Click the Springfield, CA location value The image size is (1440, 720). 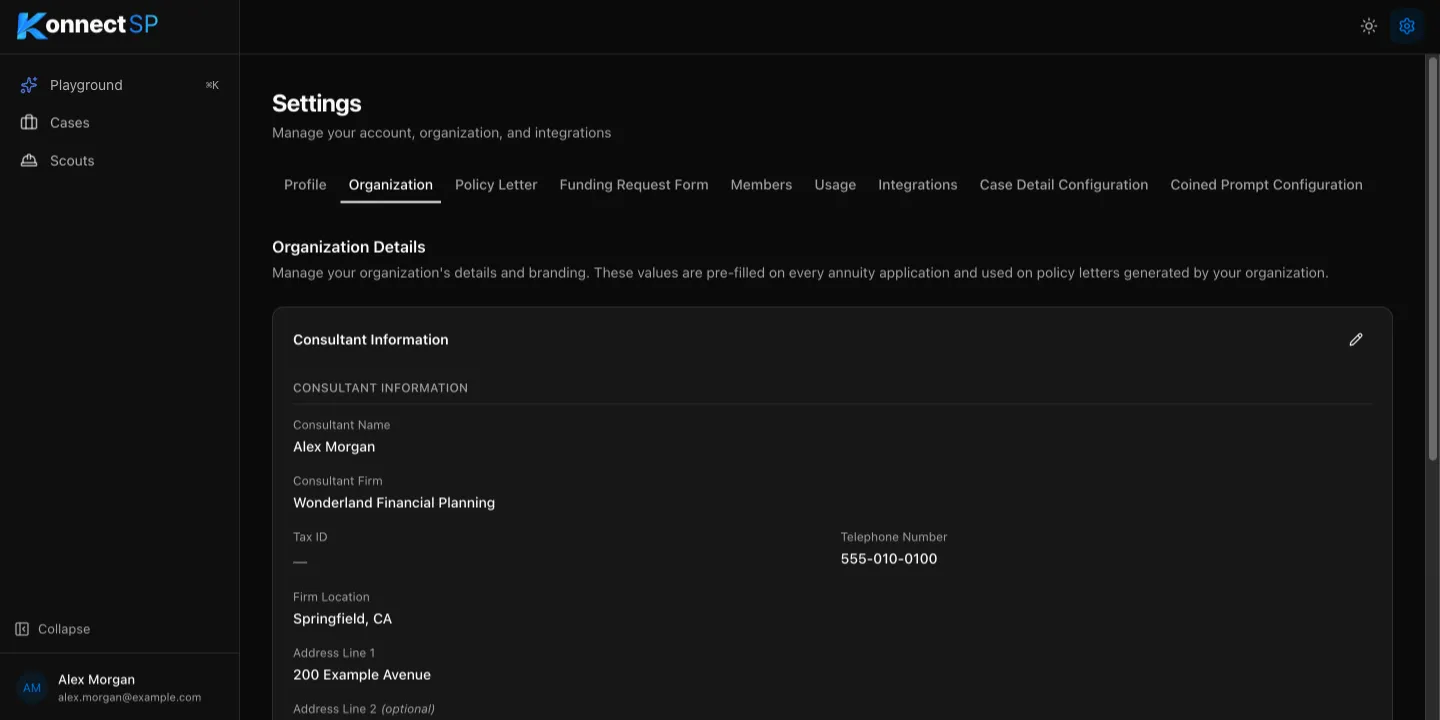tap(342, 619)
